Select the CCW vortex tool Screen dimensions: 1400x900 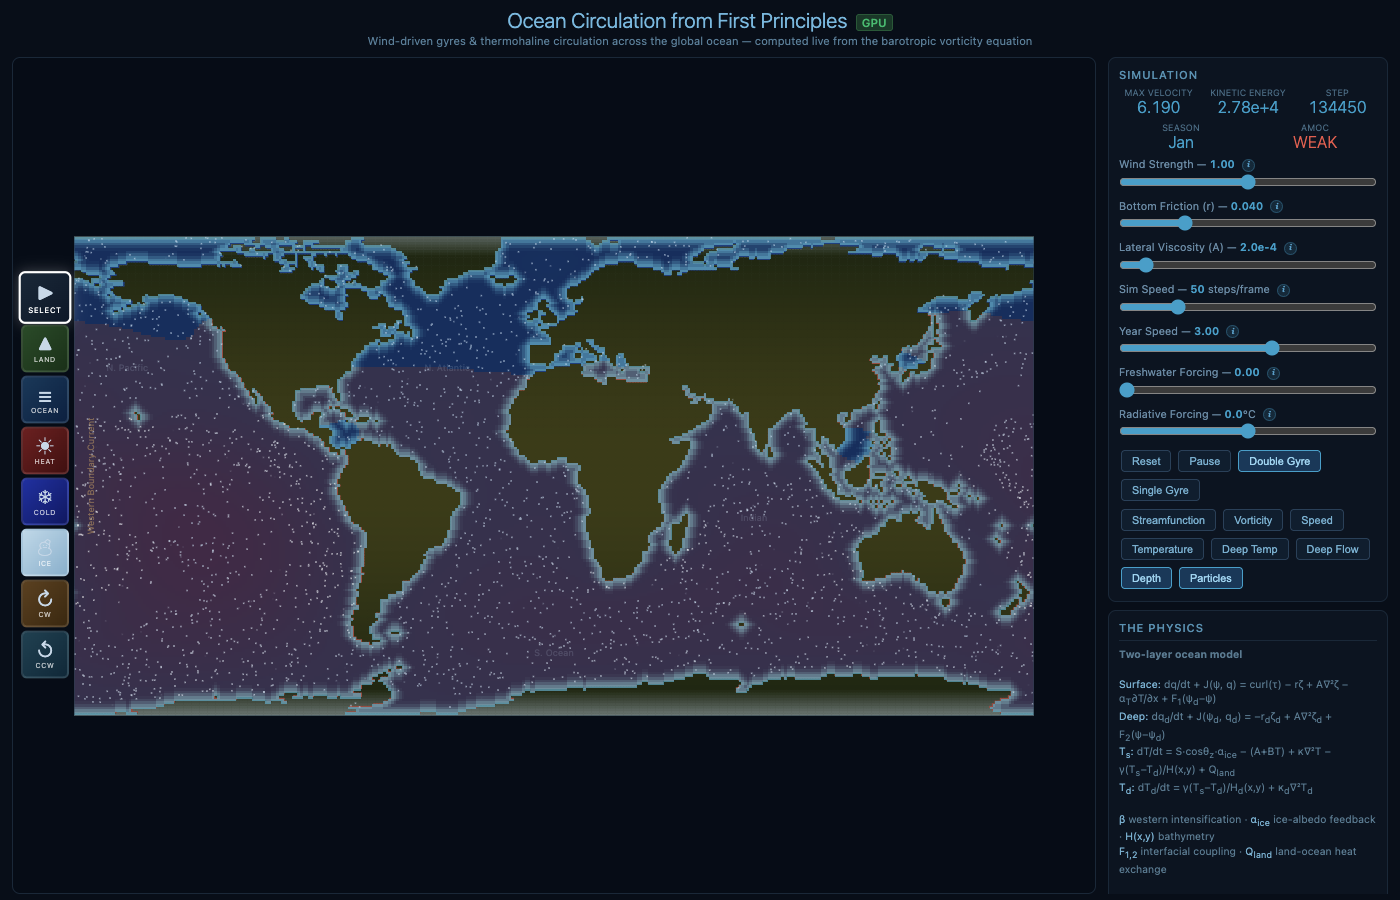(44, 654)
